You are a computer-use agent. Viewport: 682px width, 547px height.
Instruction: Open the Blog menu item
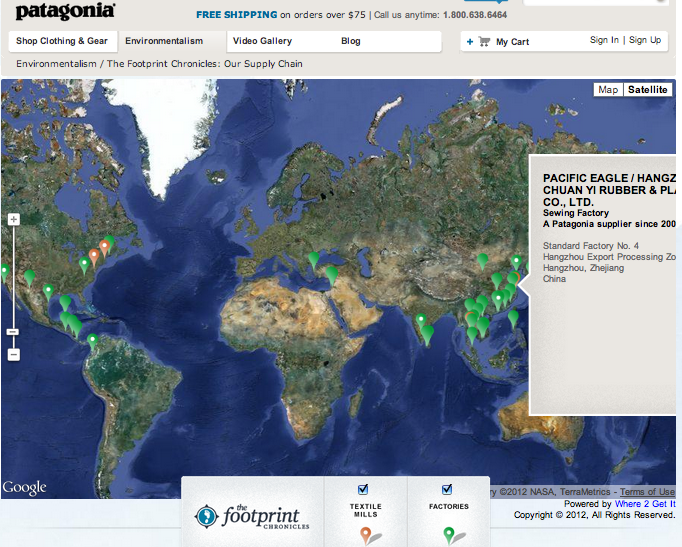coord(351,41)
